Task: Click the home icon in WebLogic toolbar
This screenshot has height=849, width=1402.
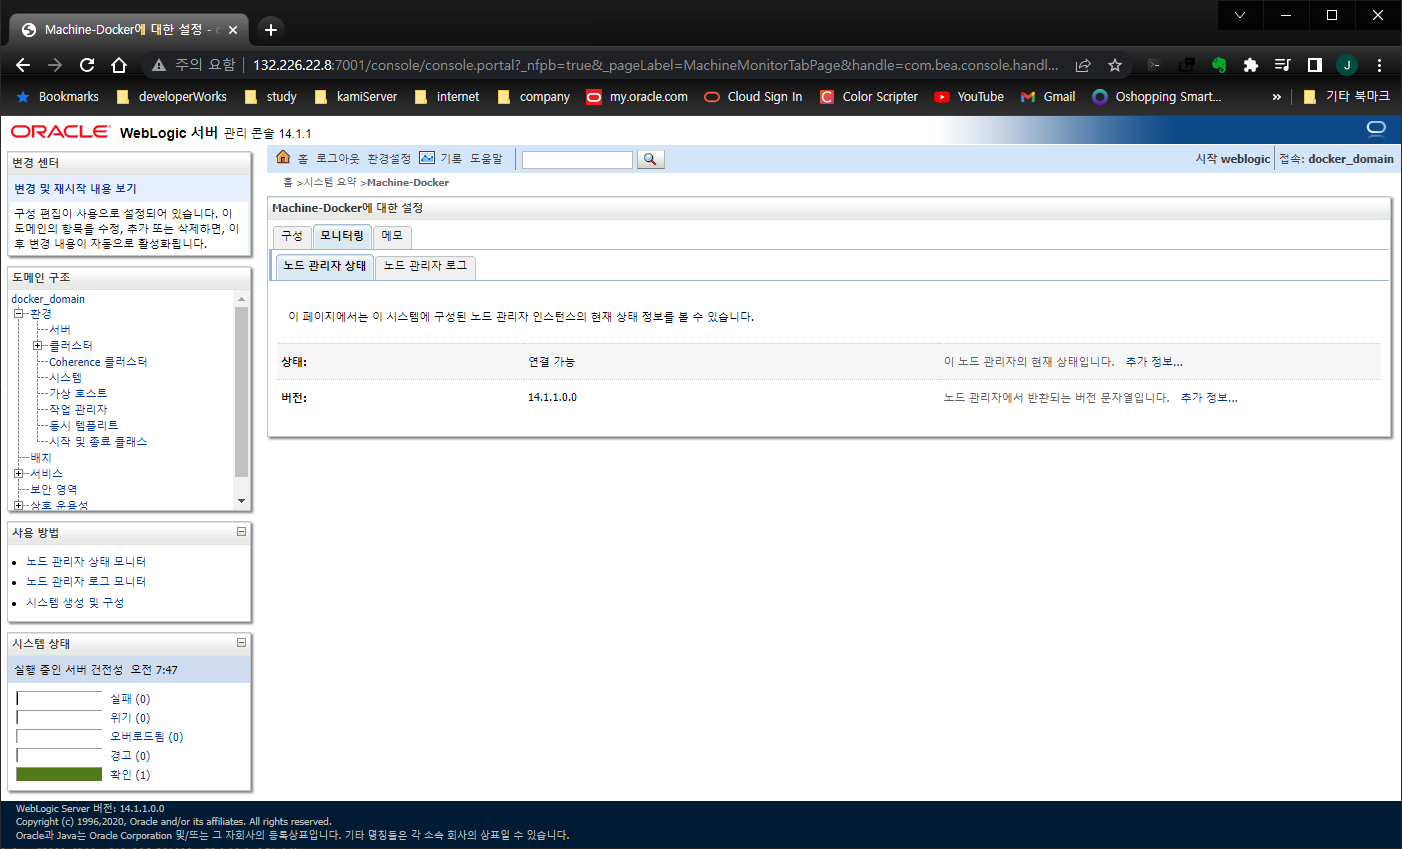Action: tap(283, 158)
